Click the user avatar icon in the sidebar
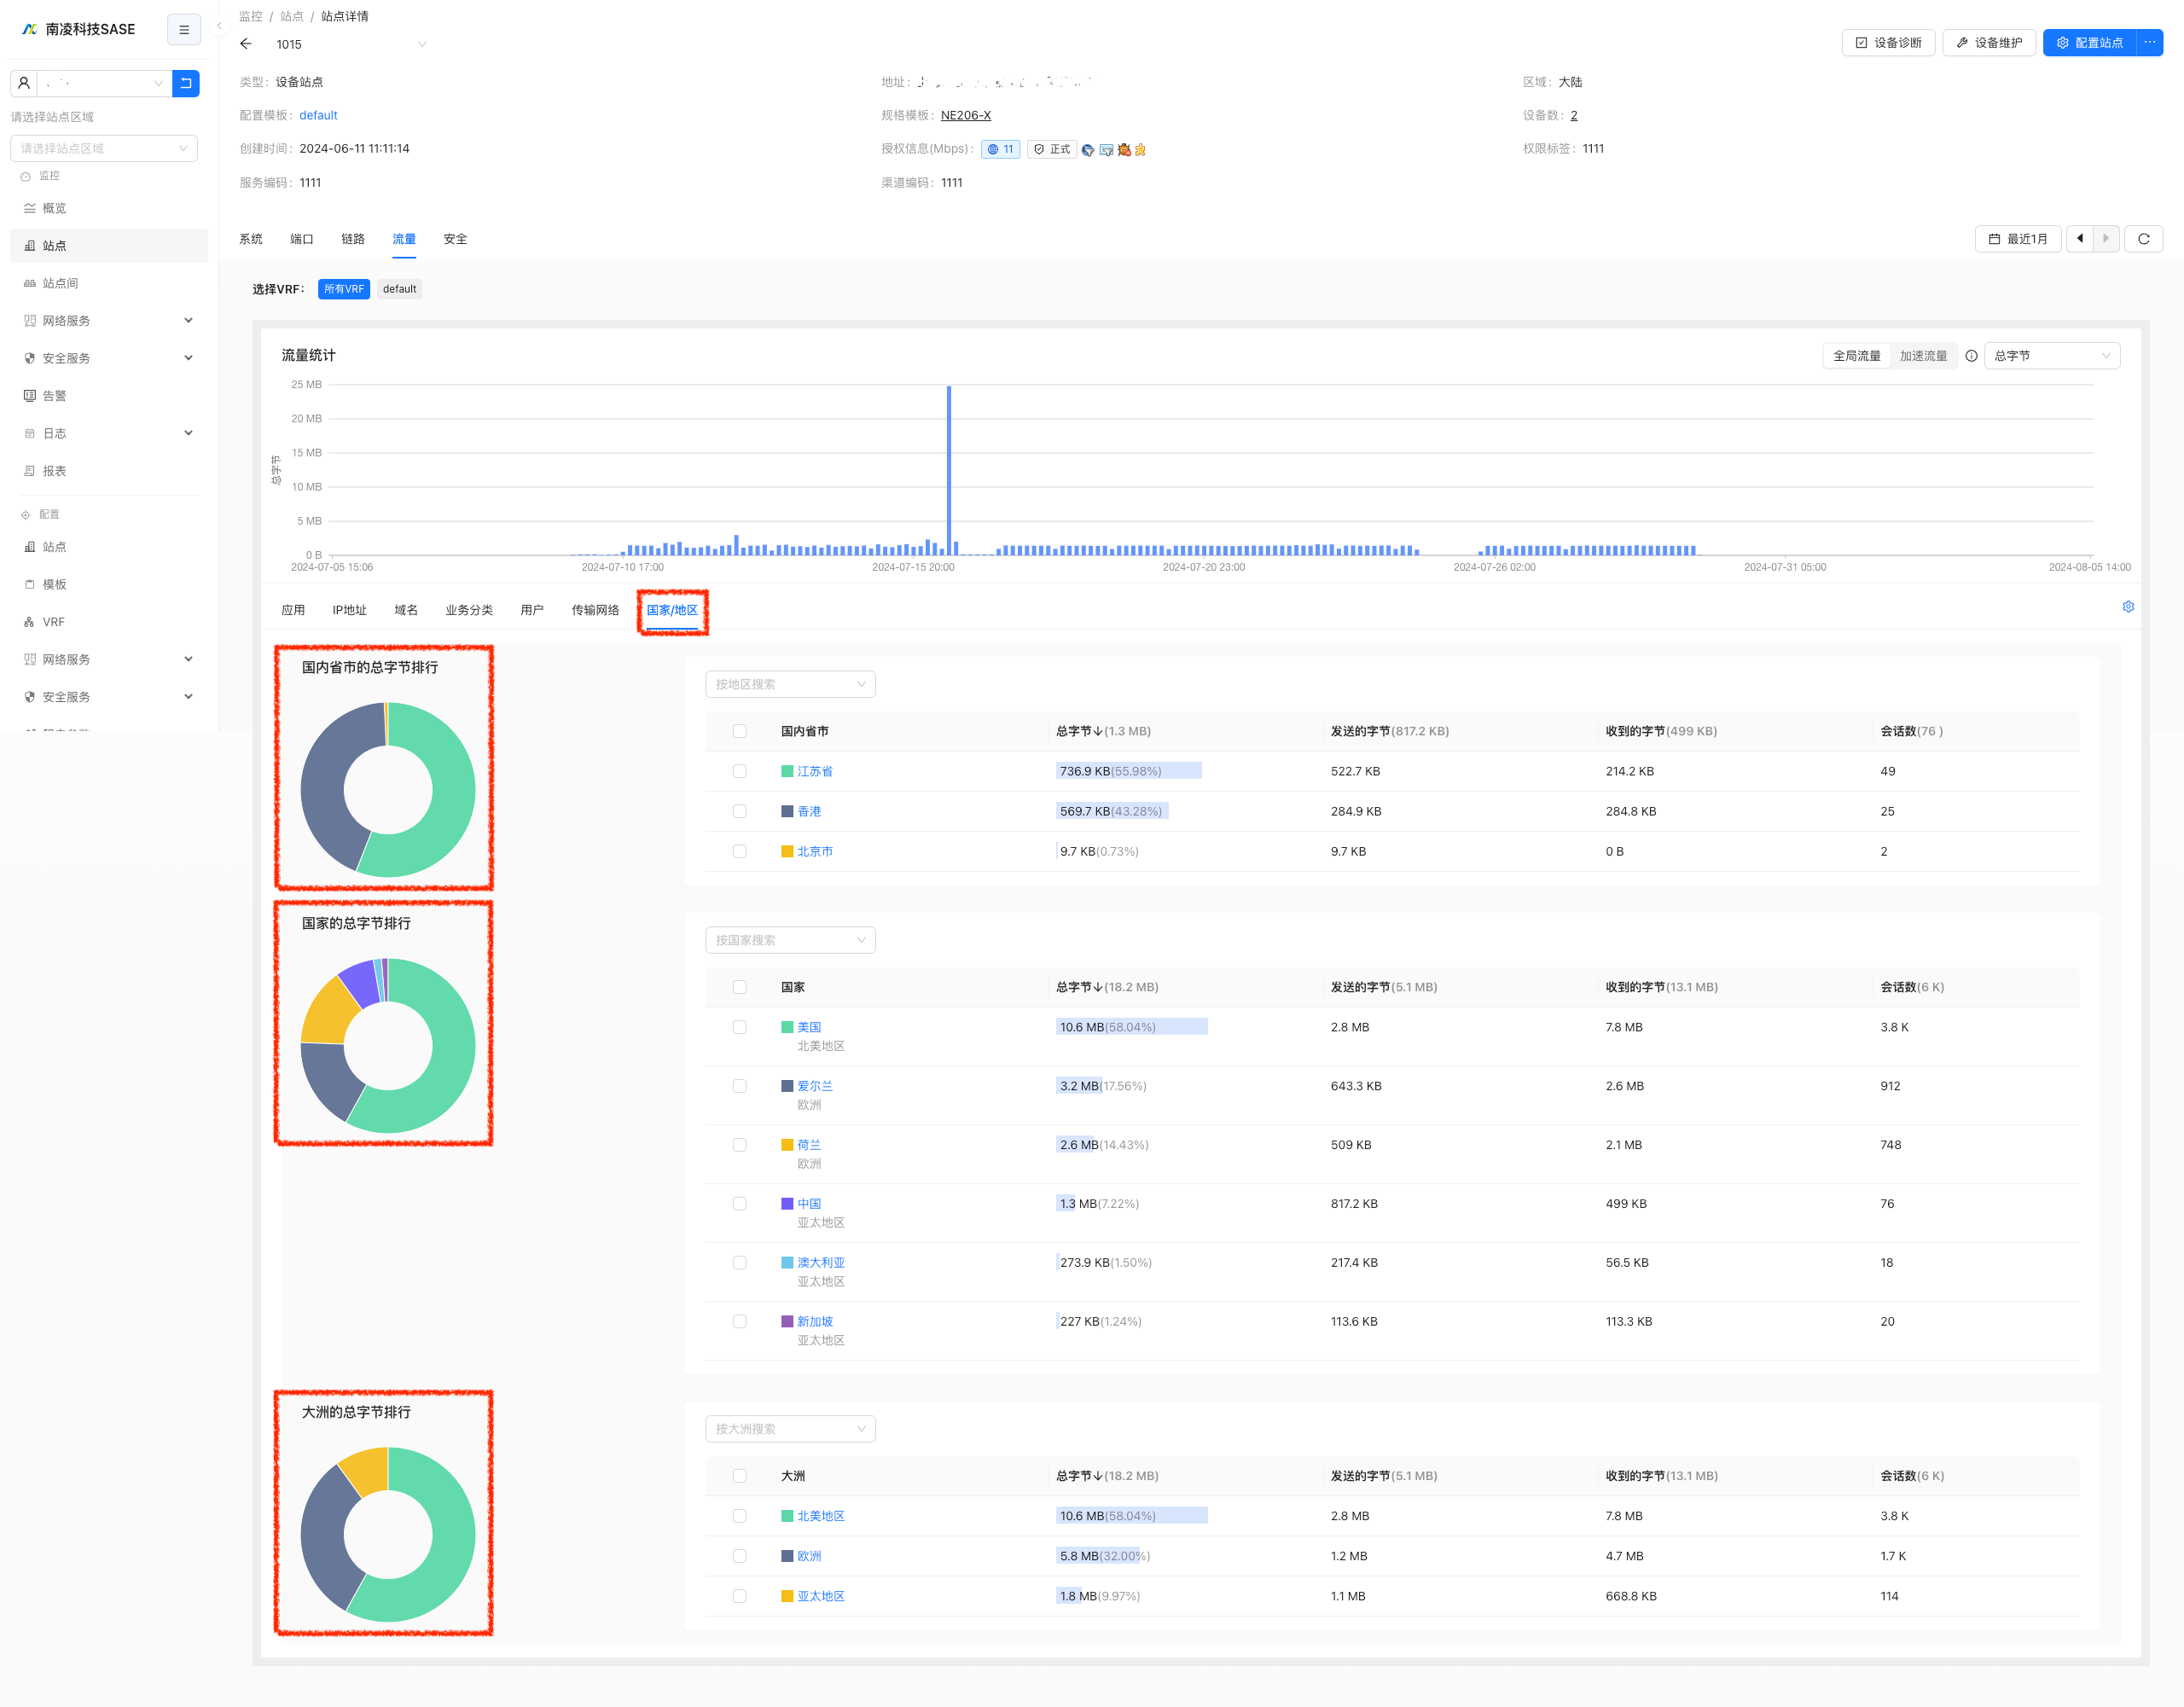 coord(24,83)
